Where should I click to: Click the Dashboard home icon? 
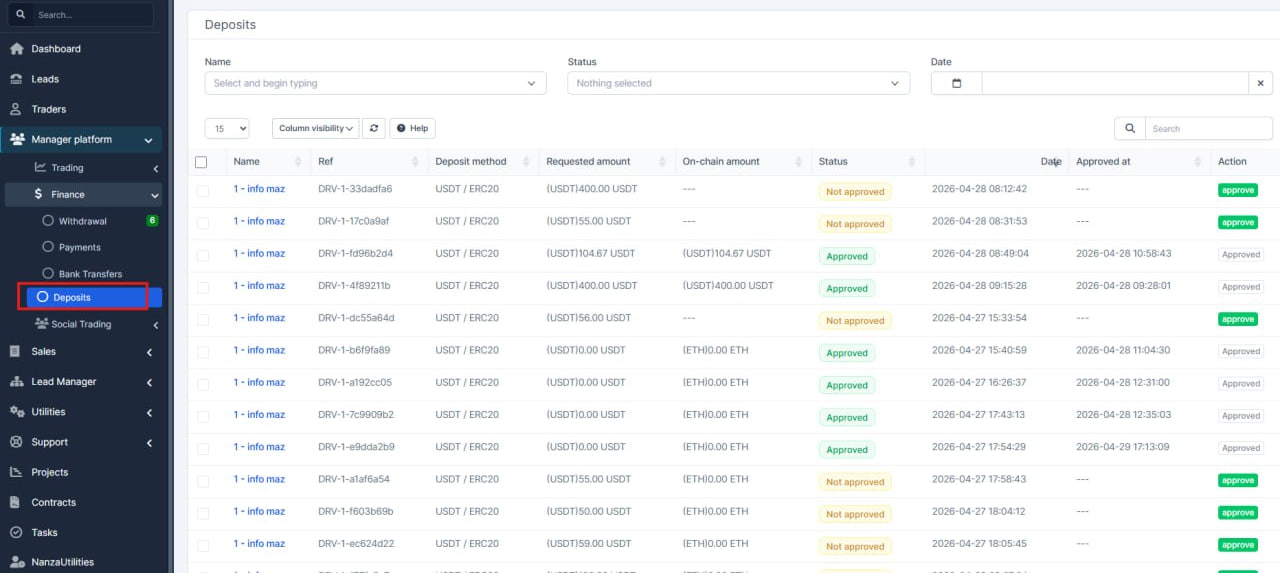click(x=16, y=49)
